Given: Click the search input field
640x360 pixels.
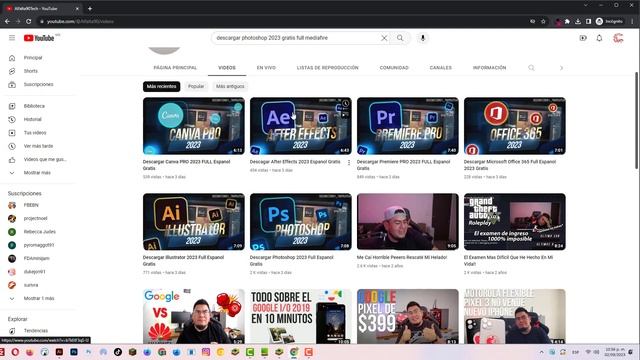Looking at the screenshot, I should tap(296, 38).
